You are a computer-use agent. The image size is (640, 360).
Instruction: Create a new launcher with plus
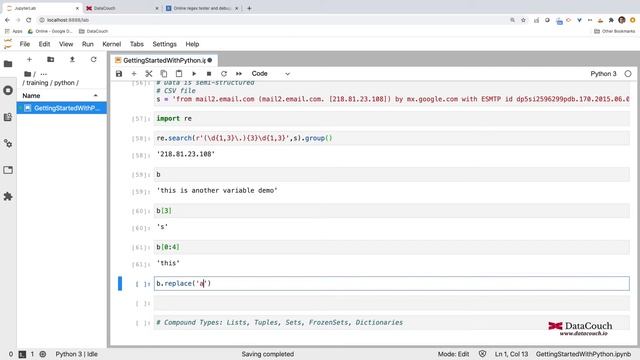29,60
